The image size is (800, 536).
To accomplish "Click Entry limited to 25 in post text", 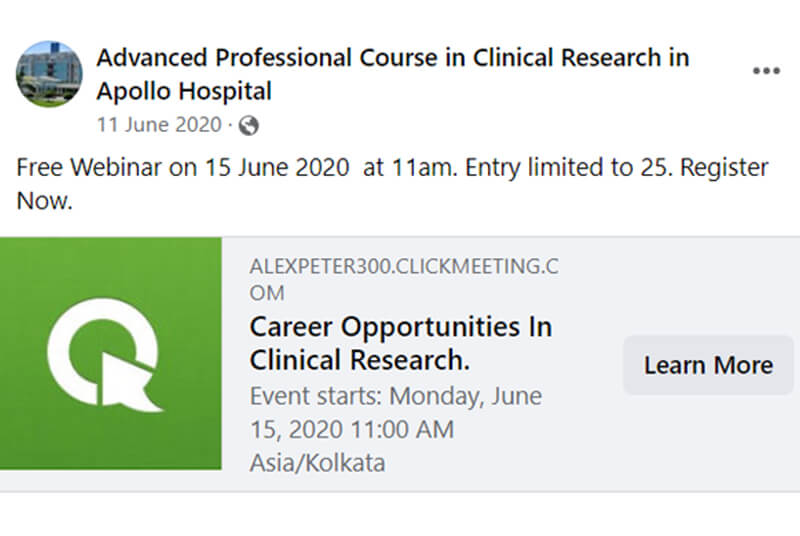I will pos(569,167).
